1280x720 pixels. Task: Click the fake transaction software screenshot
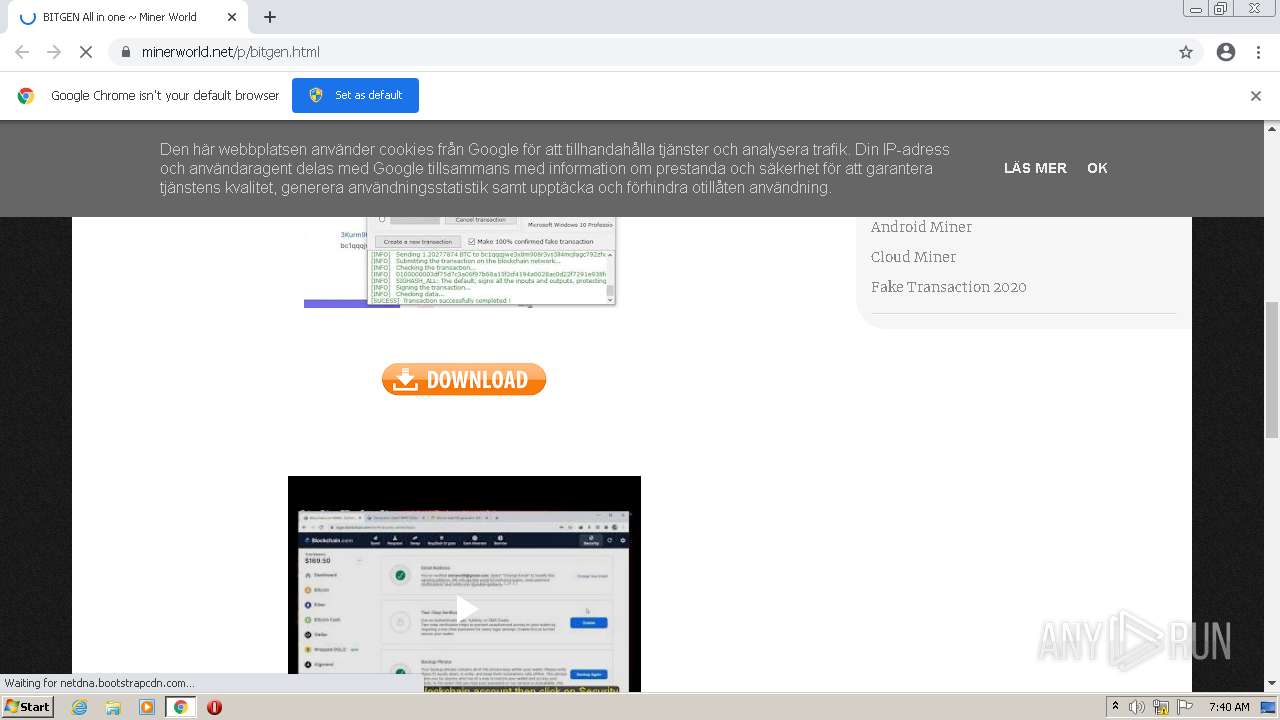tap(460, 262)
